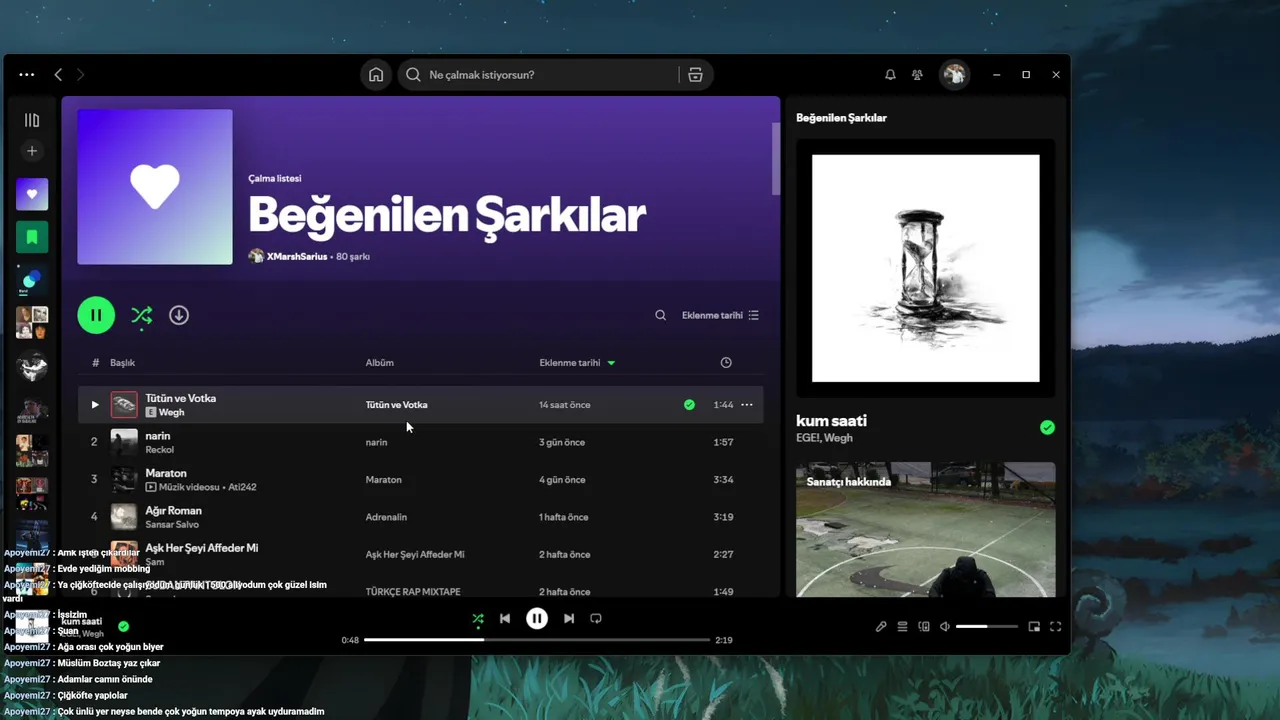Viewport: 1280px width, 720px height.
Task: Open Liked Songs heart tile in sidebar
Action: tap(32, 194)
